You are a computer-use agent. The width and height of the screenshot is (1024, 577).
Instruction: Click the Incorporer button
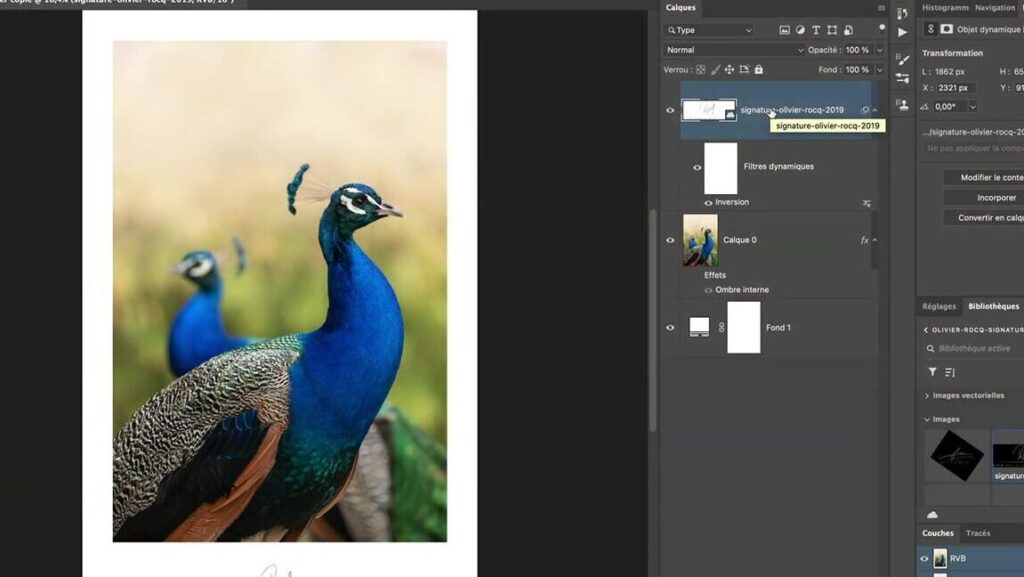pos(984,198)
